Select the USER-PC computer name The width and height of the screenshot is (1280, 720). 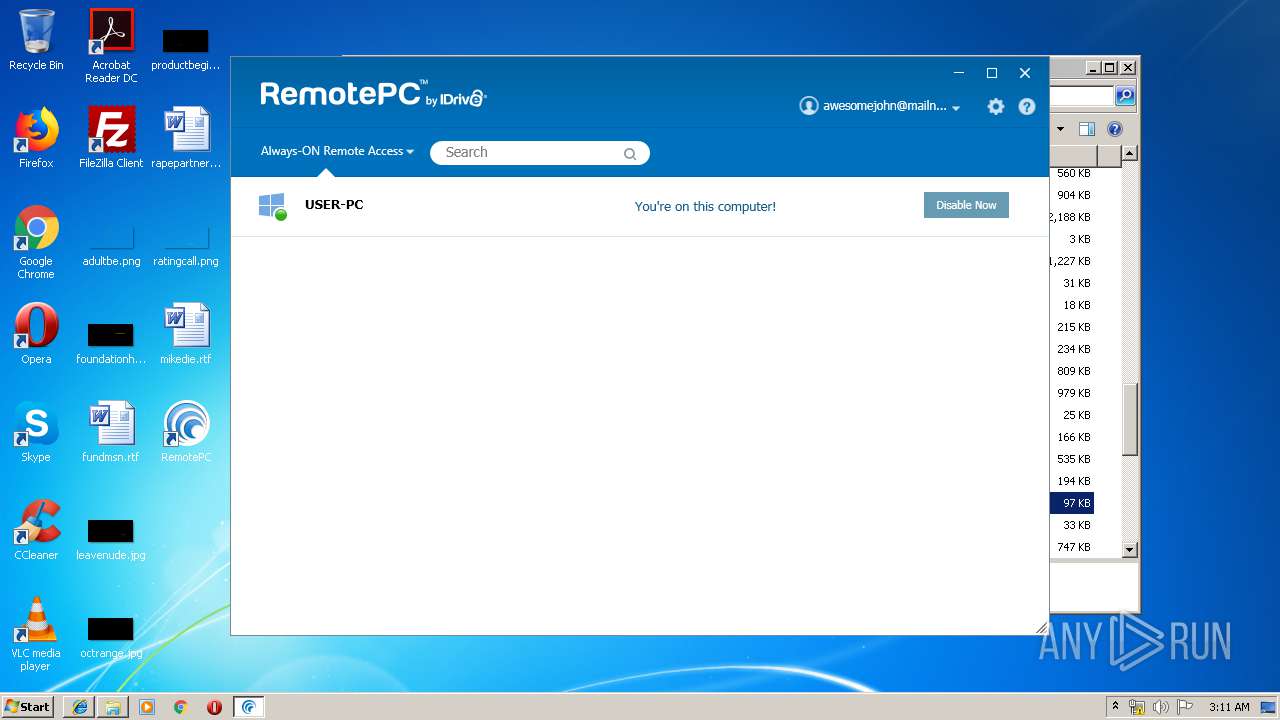334,205
